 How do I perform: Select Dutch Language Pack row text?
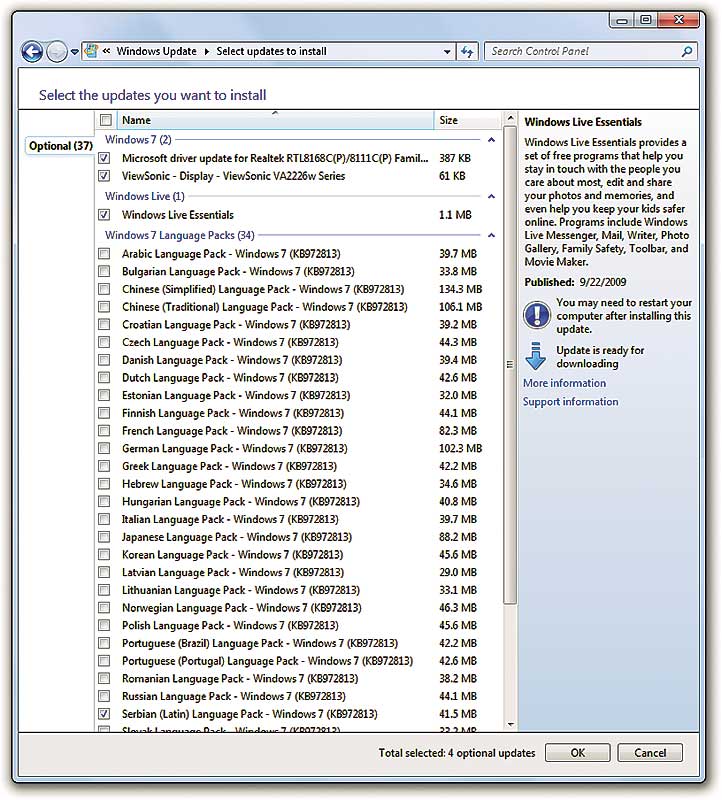click(230, 378)
